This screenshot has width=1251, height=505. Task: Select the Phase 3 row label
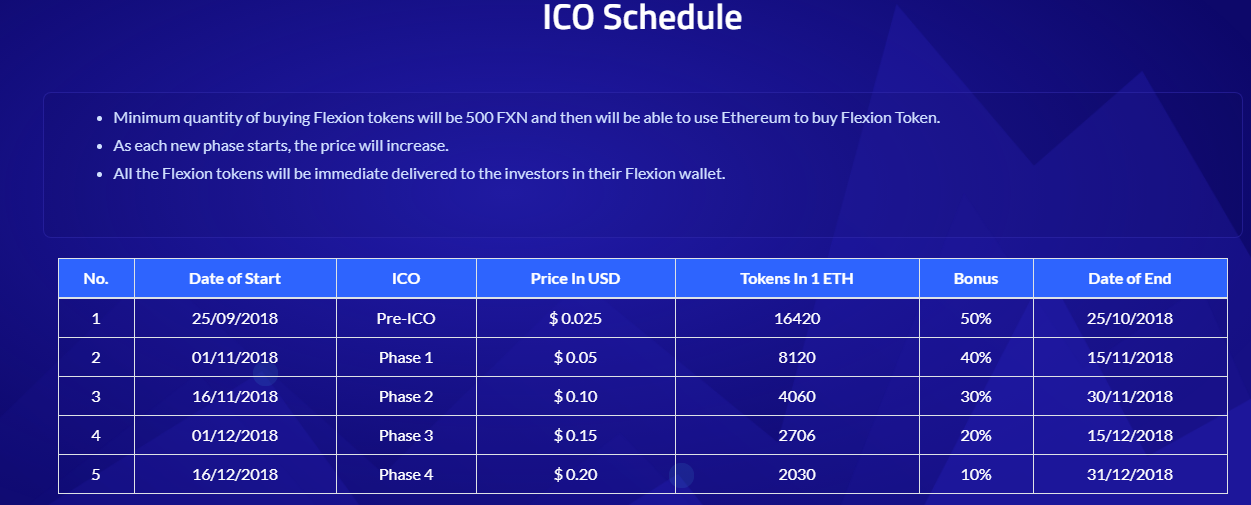[406, 436]
